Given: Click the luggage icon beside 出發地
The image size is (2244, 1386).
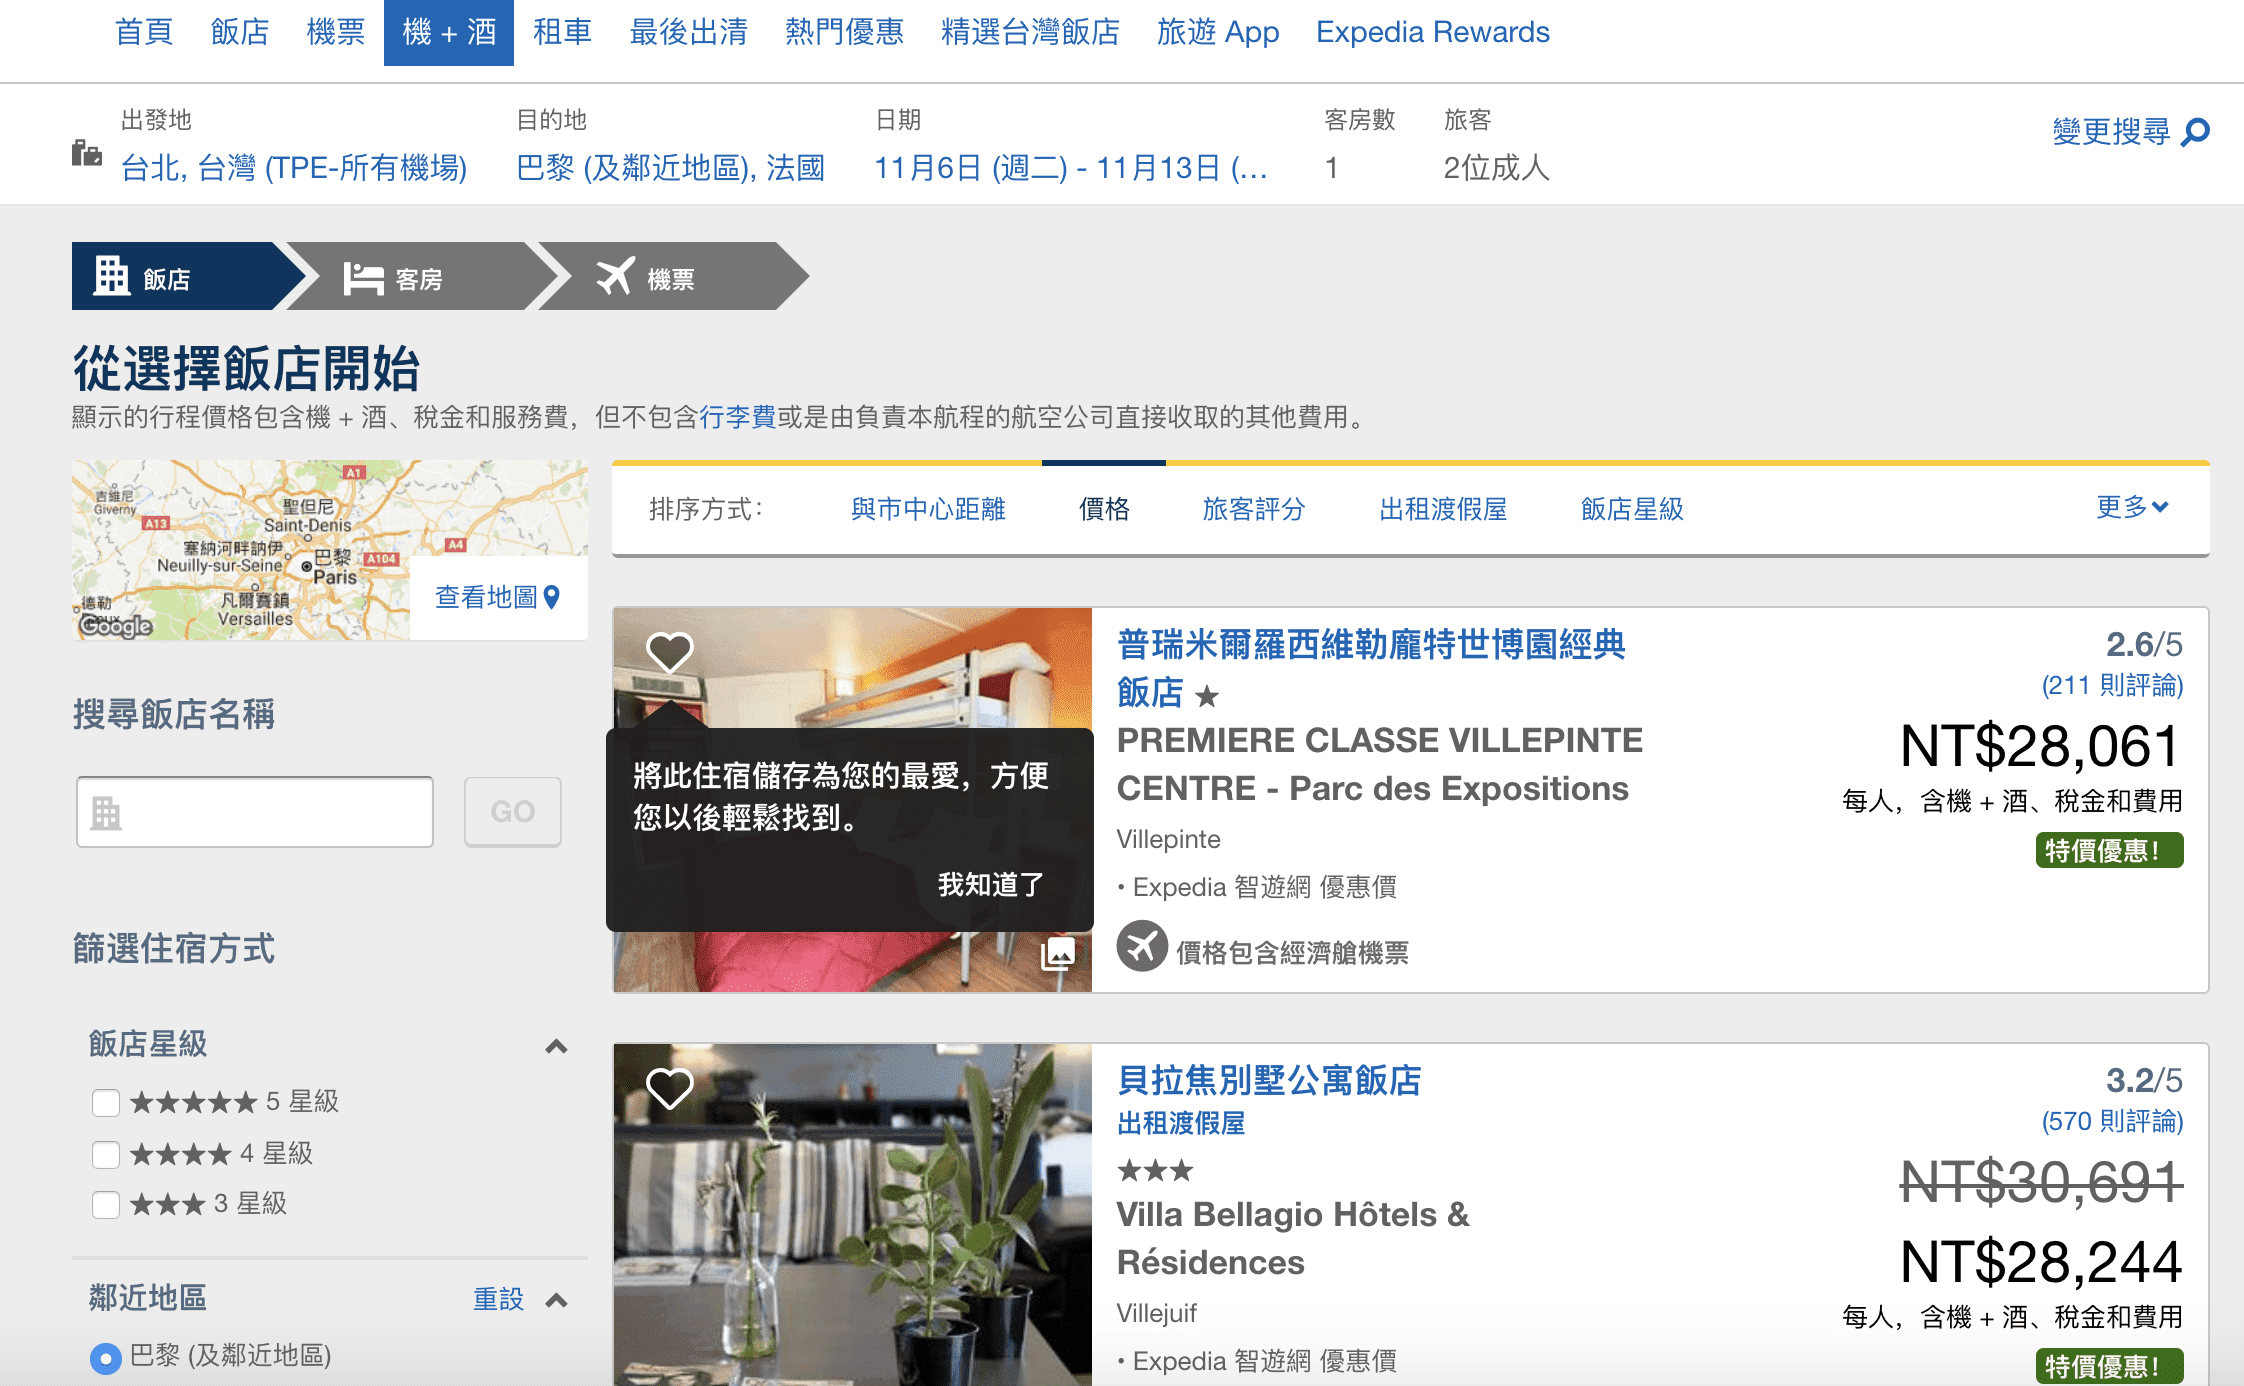Looking at the screenshot, I should [87, 153].
